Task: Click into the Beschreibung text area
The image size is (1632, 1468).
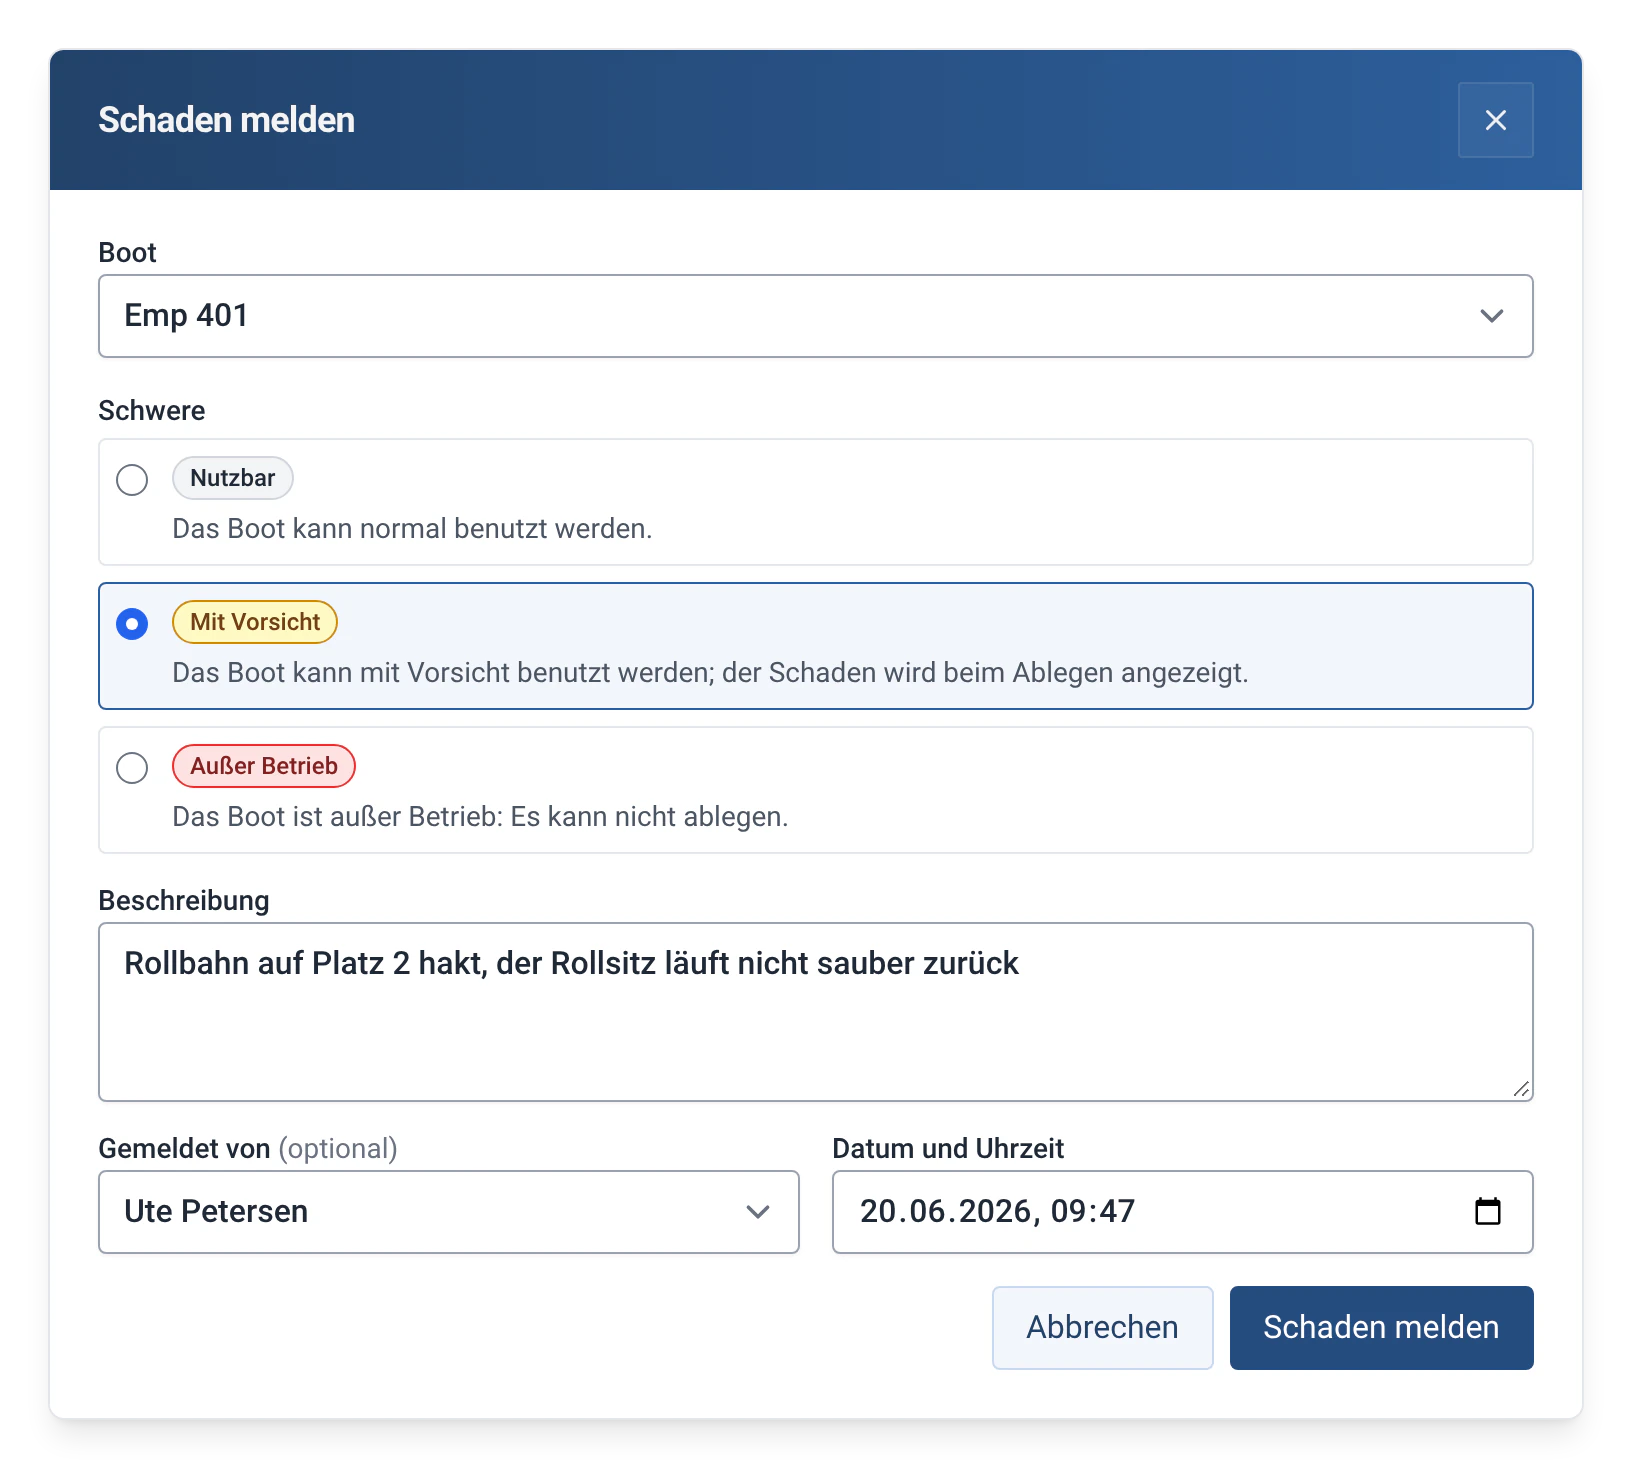Action: point(816,1012)
